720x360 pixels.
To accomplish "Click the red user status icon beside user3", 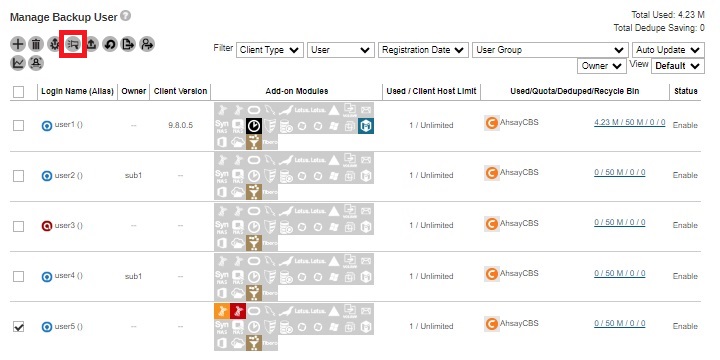I will [x=47, y=226].
